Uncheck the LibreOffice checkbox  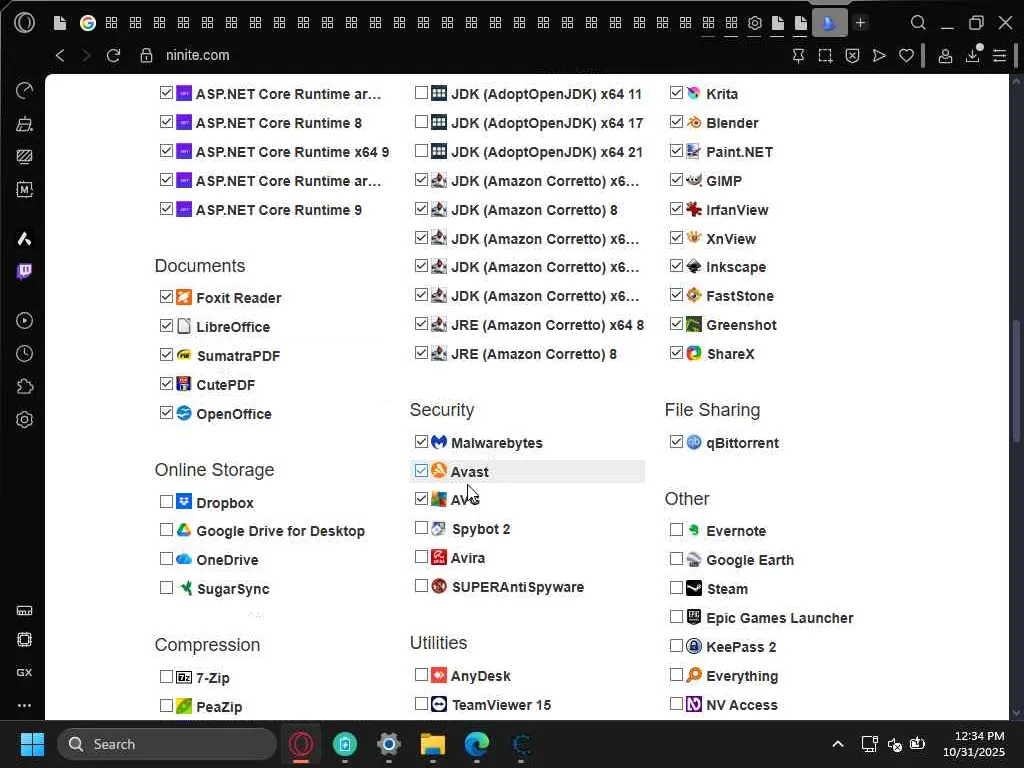point(166,325)
